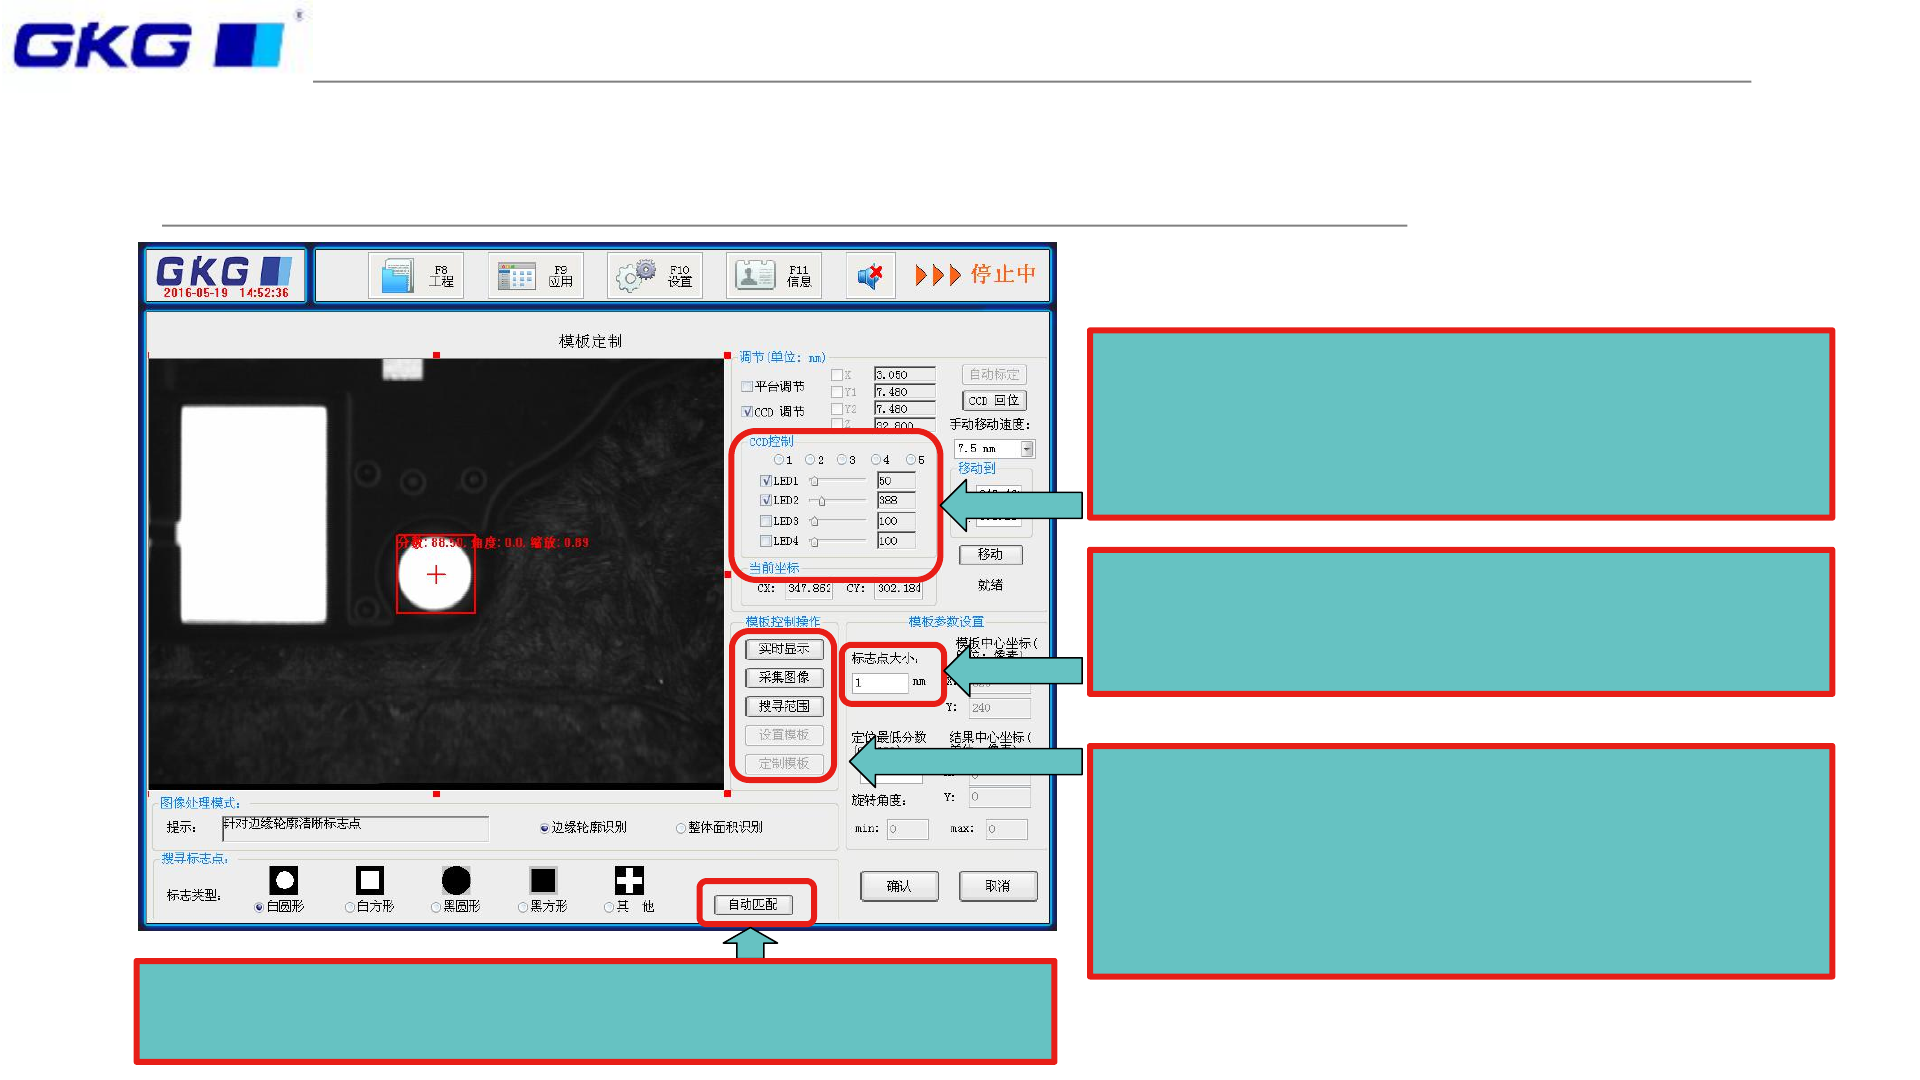Click the white circle mark type icon
The height and width of the screenshot is (1080, 1920).
click(x=284, y=880)
